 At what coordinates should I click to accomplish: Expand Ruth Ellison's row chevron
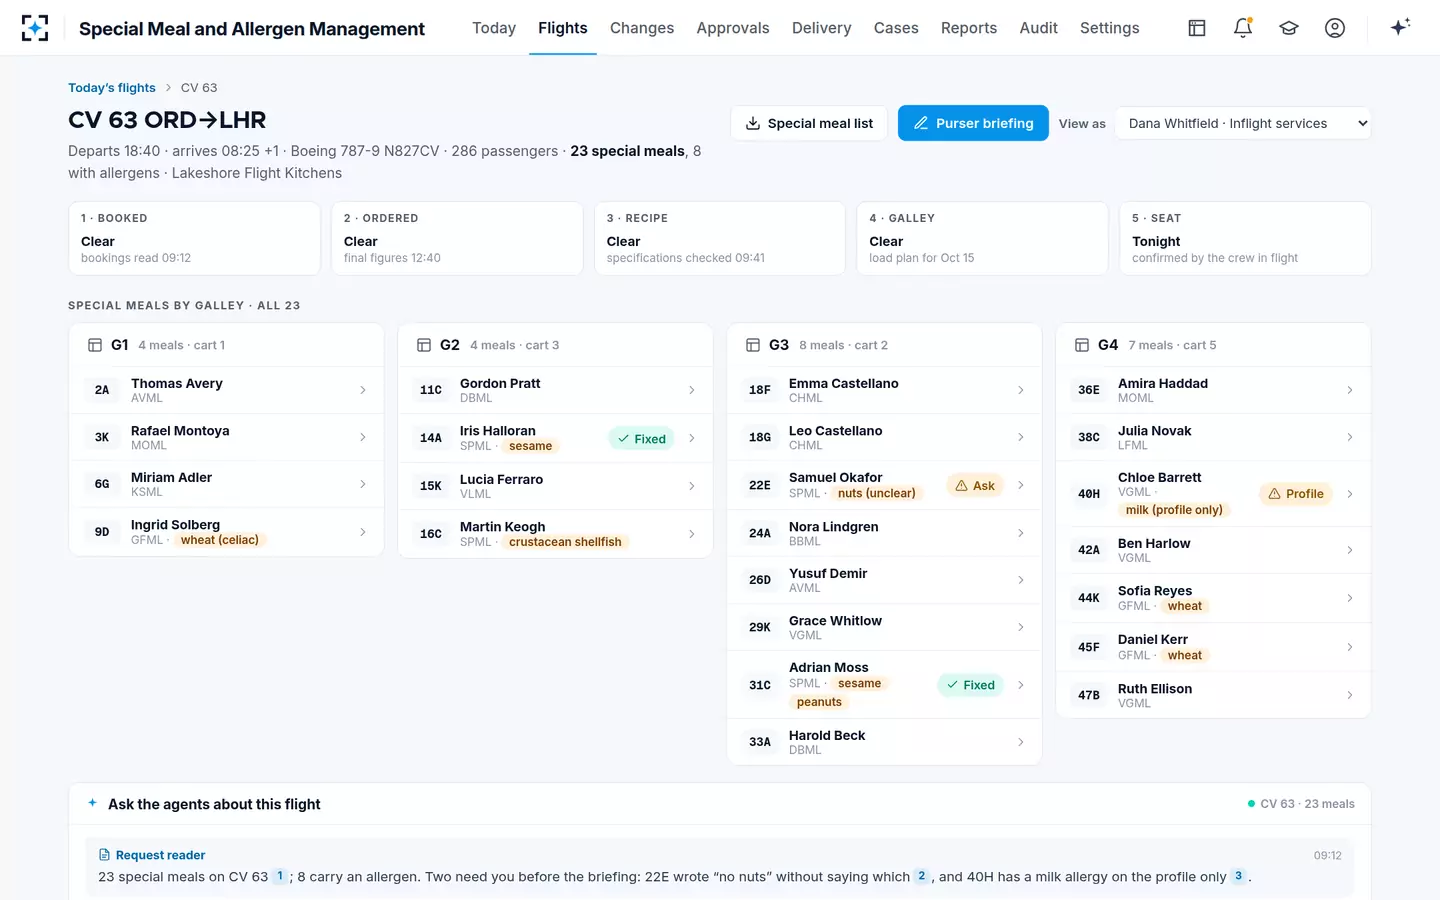1350,695
